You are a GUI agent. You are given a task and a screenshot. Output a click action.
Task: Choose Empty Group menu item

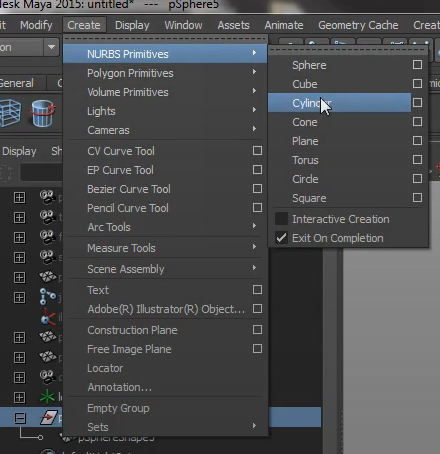[165, 408]
